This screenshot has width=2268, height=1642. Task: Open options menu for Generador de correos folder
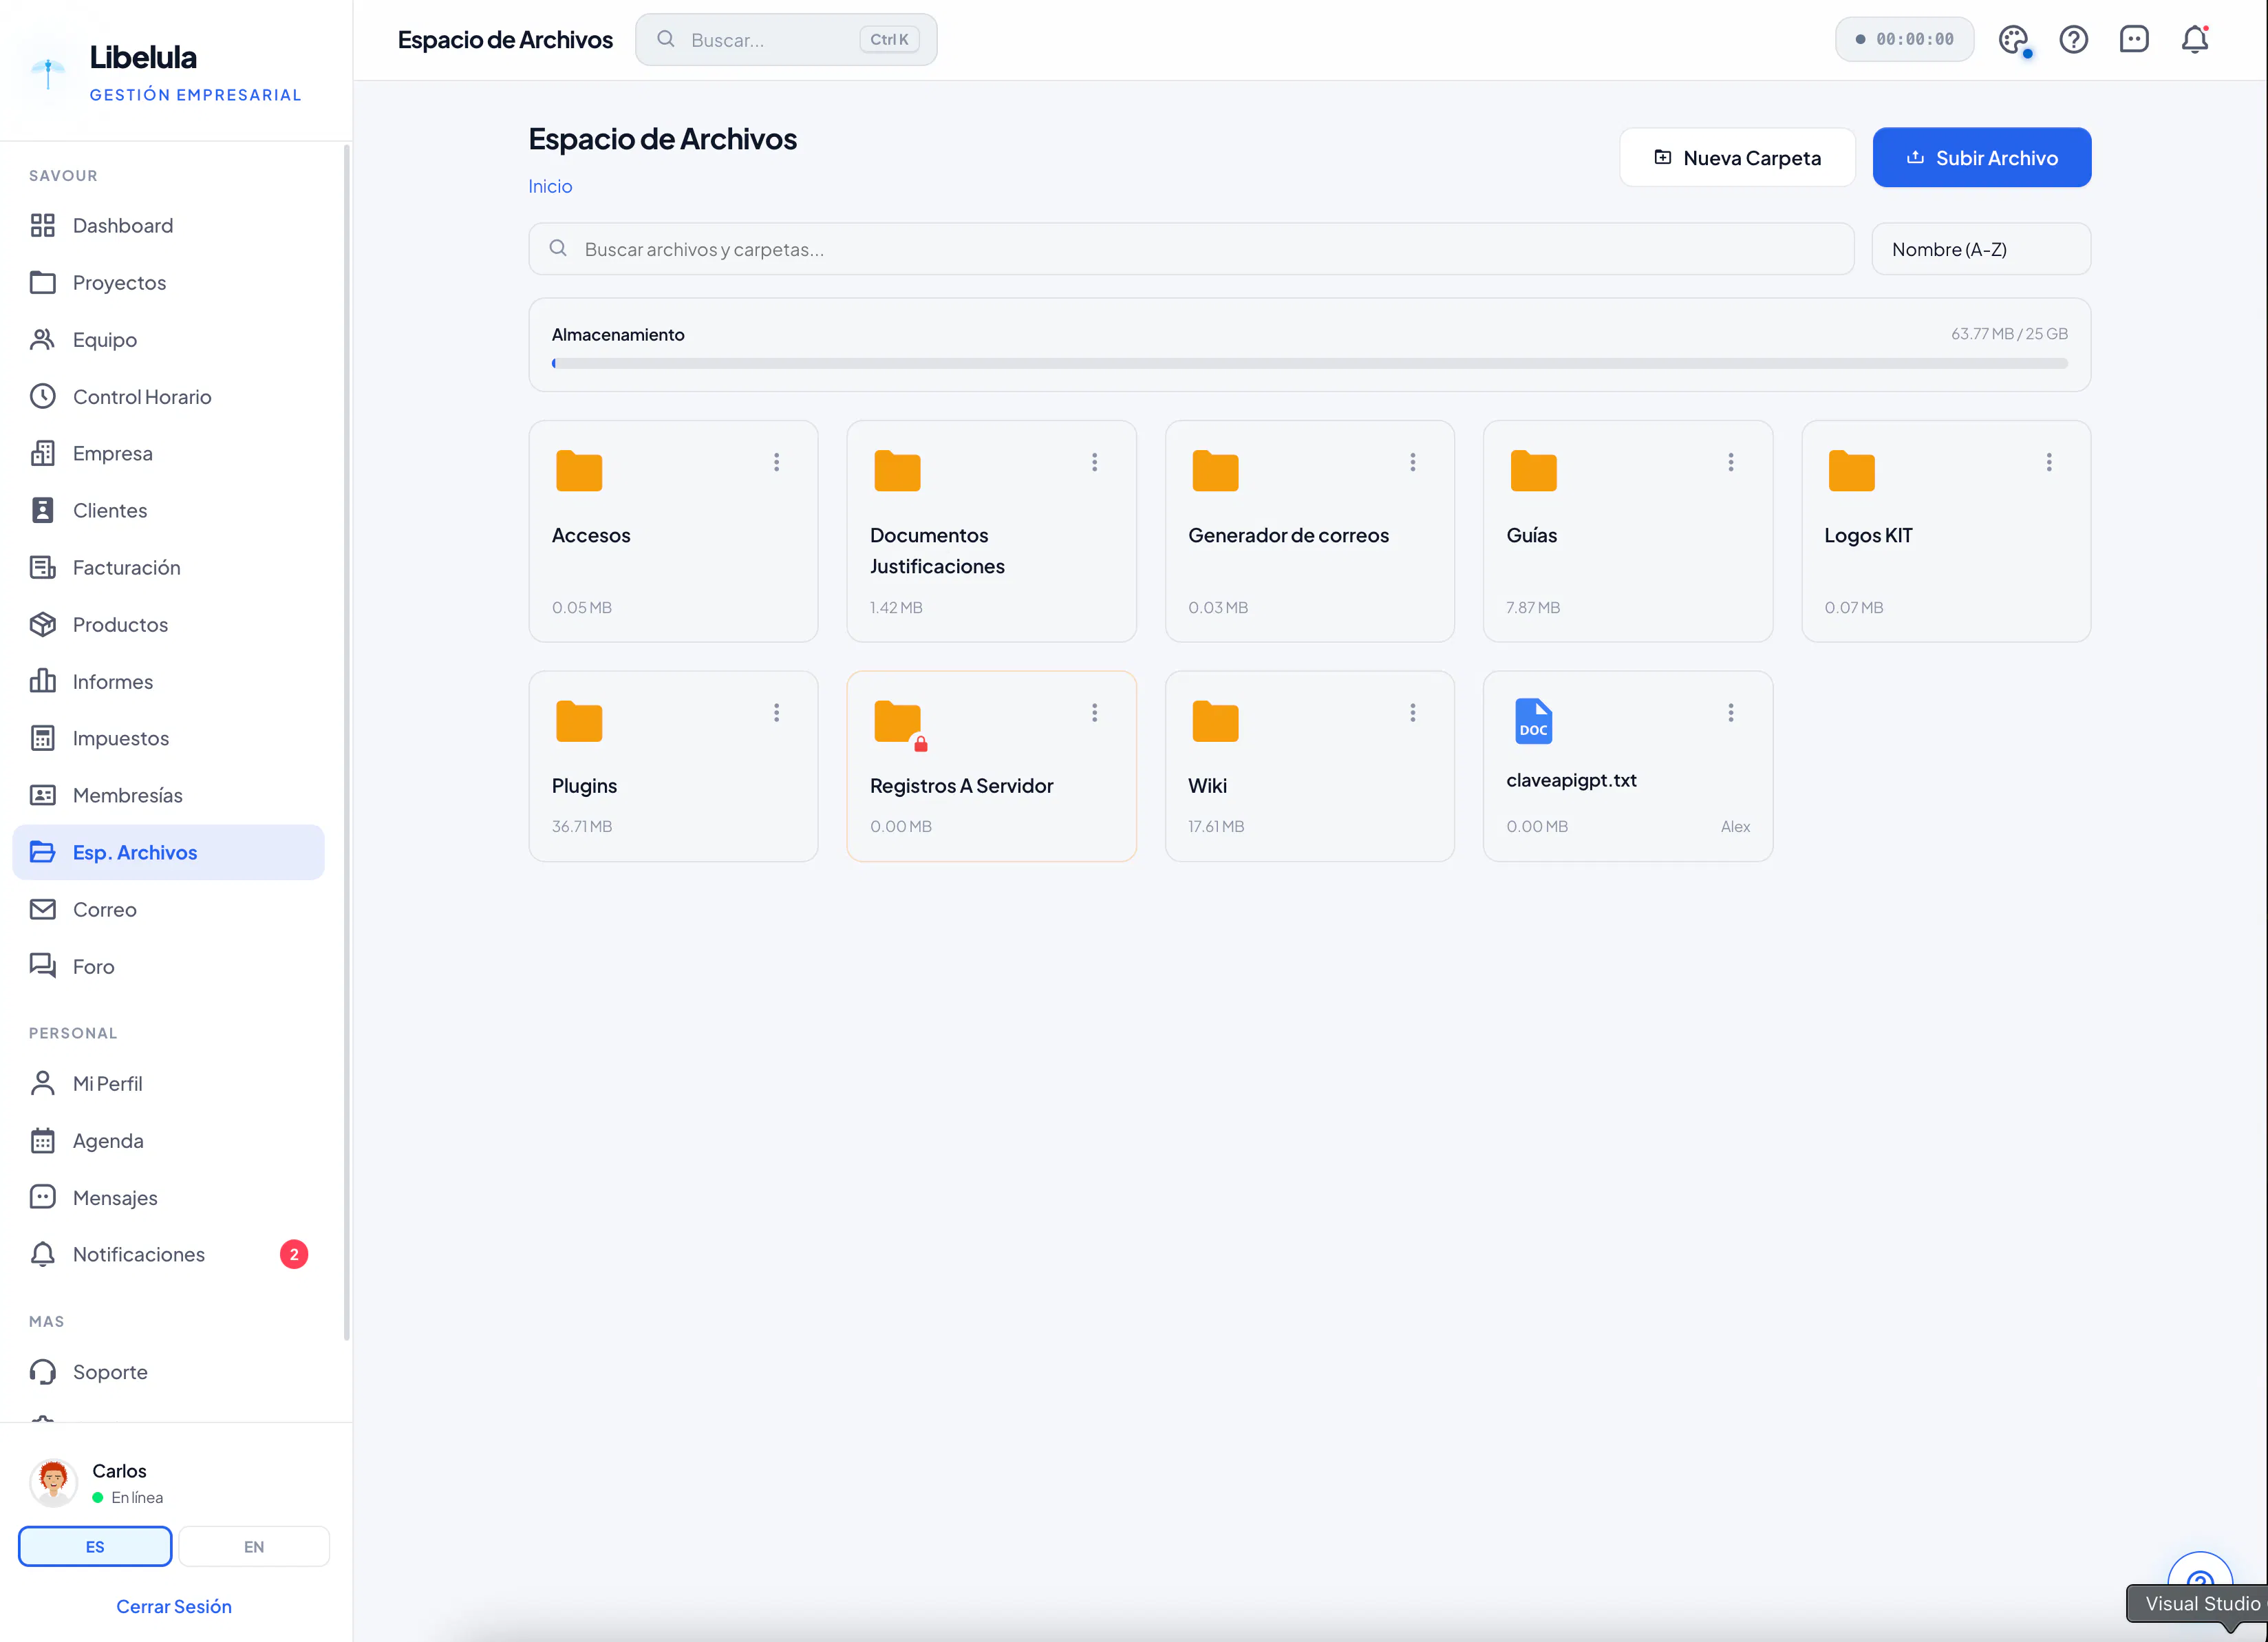pos(1412,462)
